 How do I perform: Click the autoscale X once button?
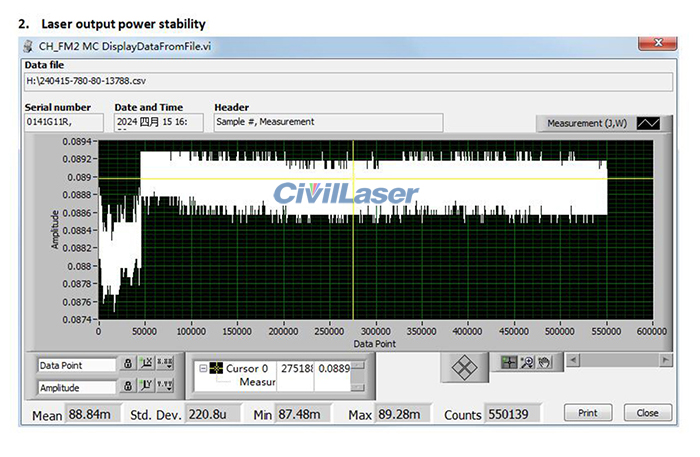pyautogui.click(x=146, y=364)
